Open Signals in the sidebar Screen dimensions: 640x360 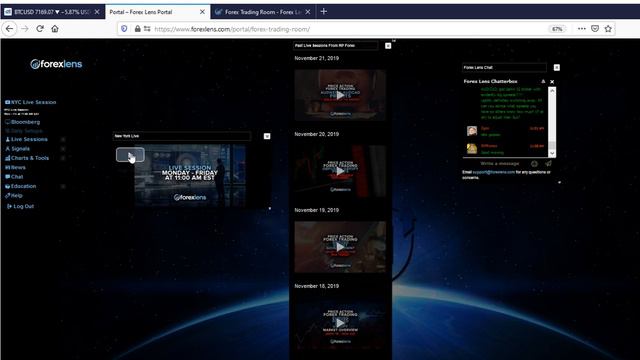pyautogui.click(x=17, y=149)
